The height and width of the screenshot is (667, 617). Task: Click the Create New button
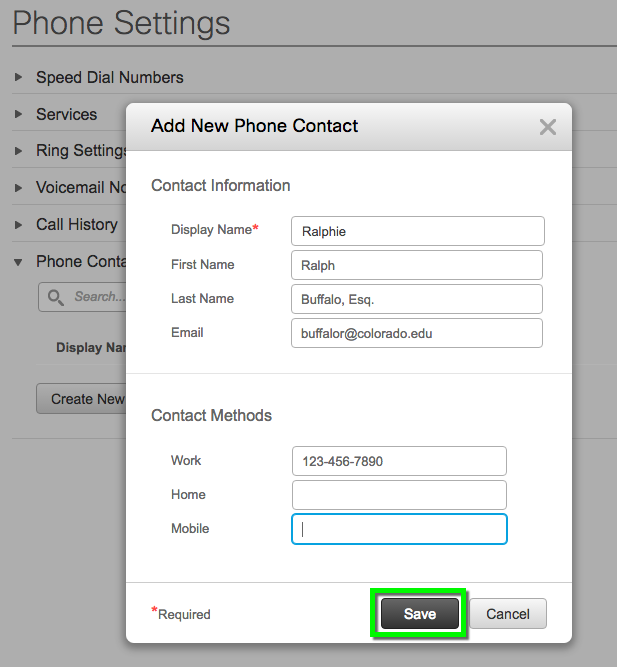tap(81, 399)
